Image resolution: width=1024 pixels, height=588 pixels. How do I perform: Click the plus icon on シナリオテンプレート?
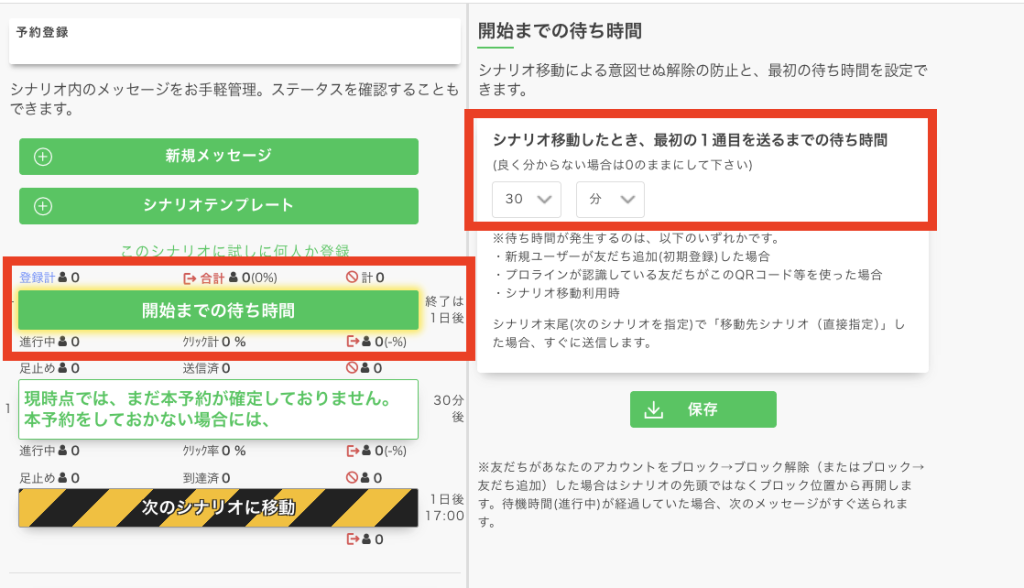[x=43, y=206]
